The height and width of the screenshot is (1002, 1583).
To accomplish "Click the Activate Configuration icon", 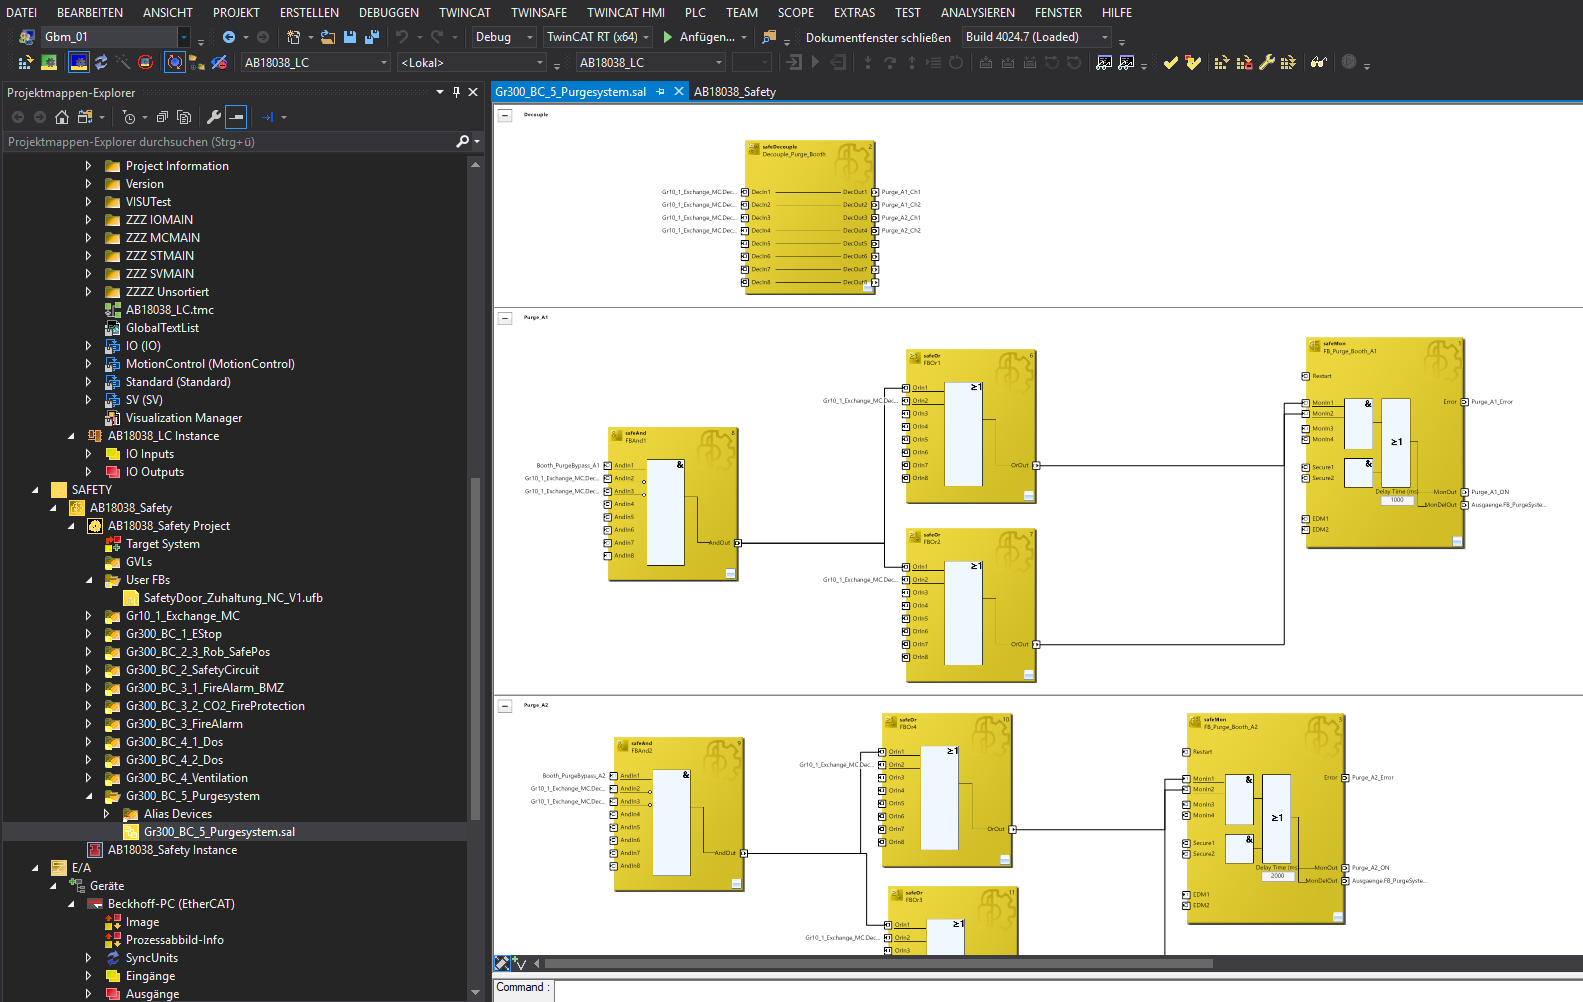I will [26, 62].
